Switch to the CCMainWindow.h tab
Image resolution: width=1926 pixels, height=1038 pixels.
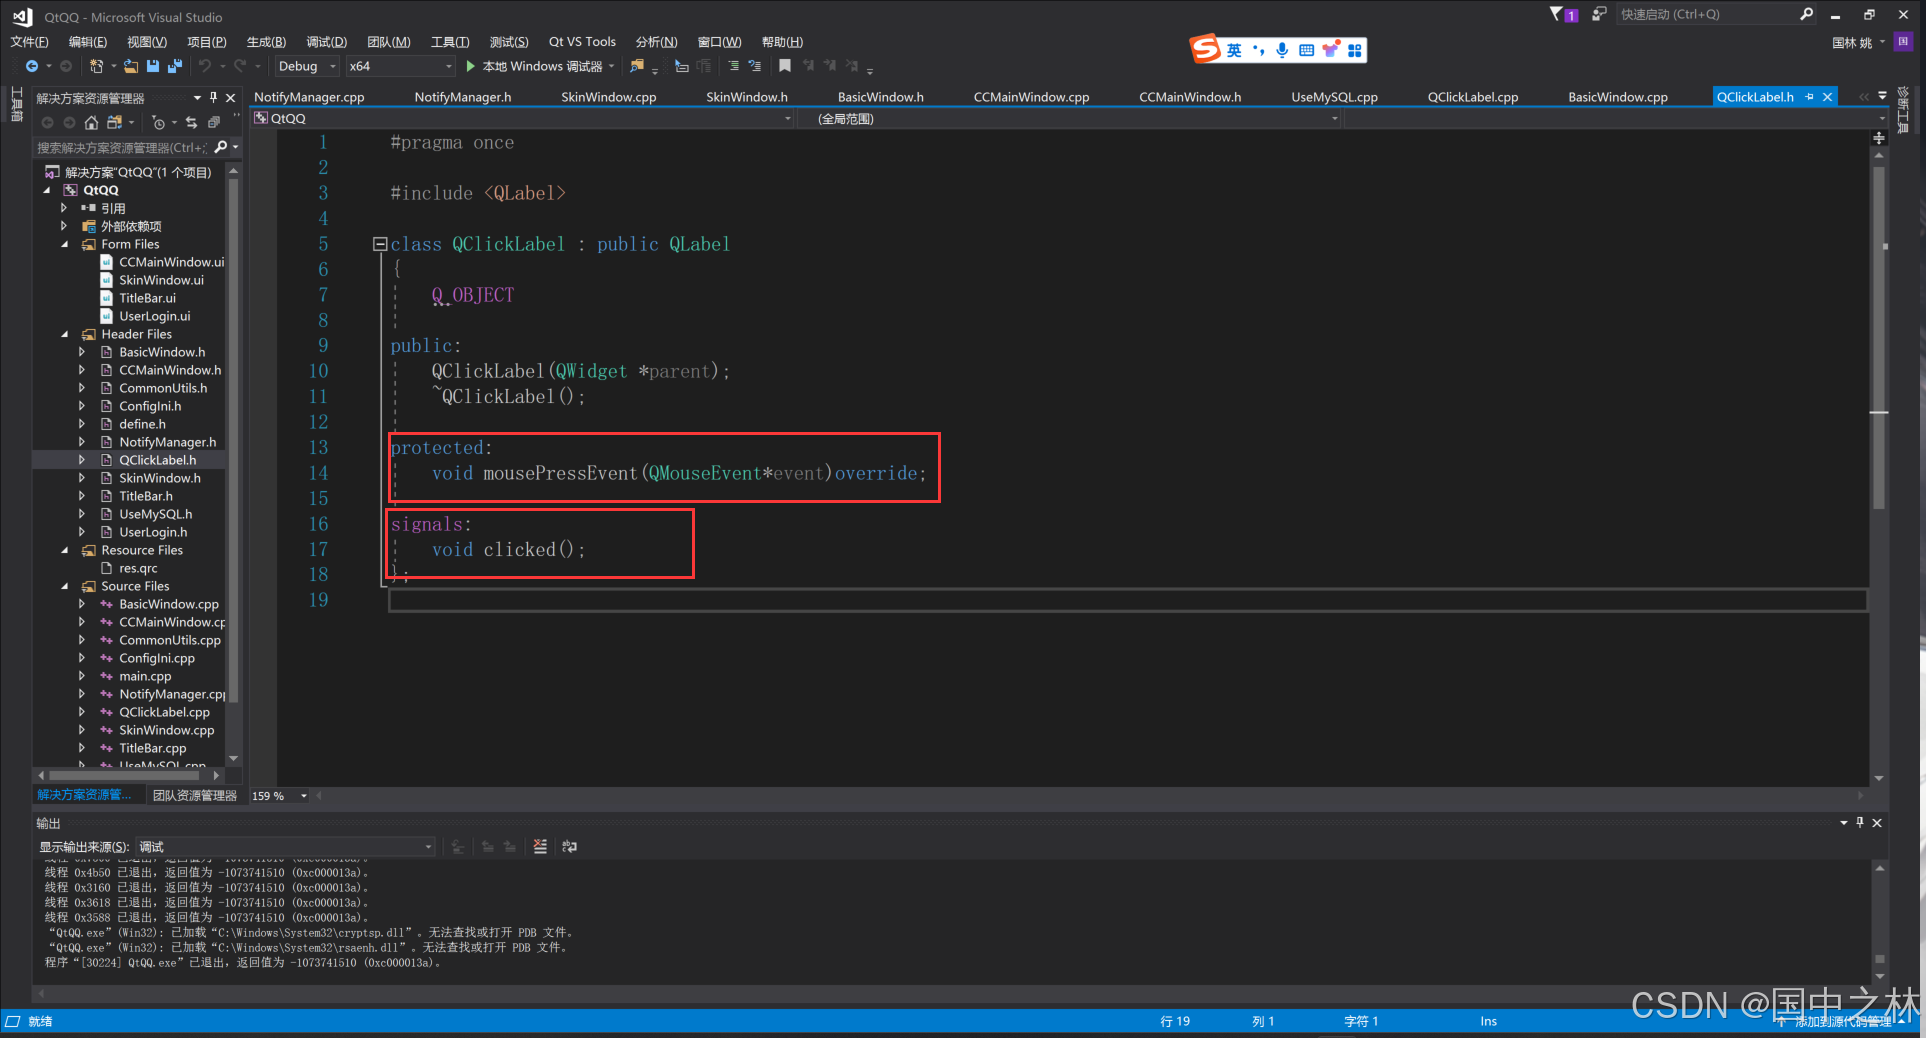click(x=1190, y=97)
